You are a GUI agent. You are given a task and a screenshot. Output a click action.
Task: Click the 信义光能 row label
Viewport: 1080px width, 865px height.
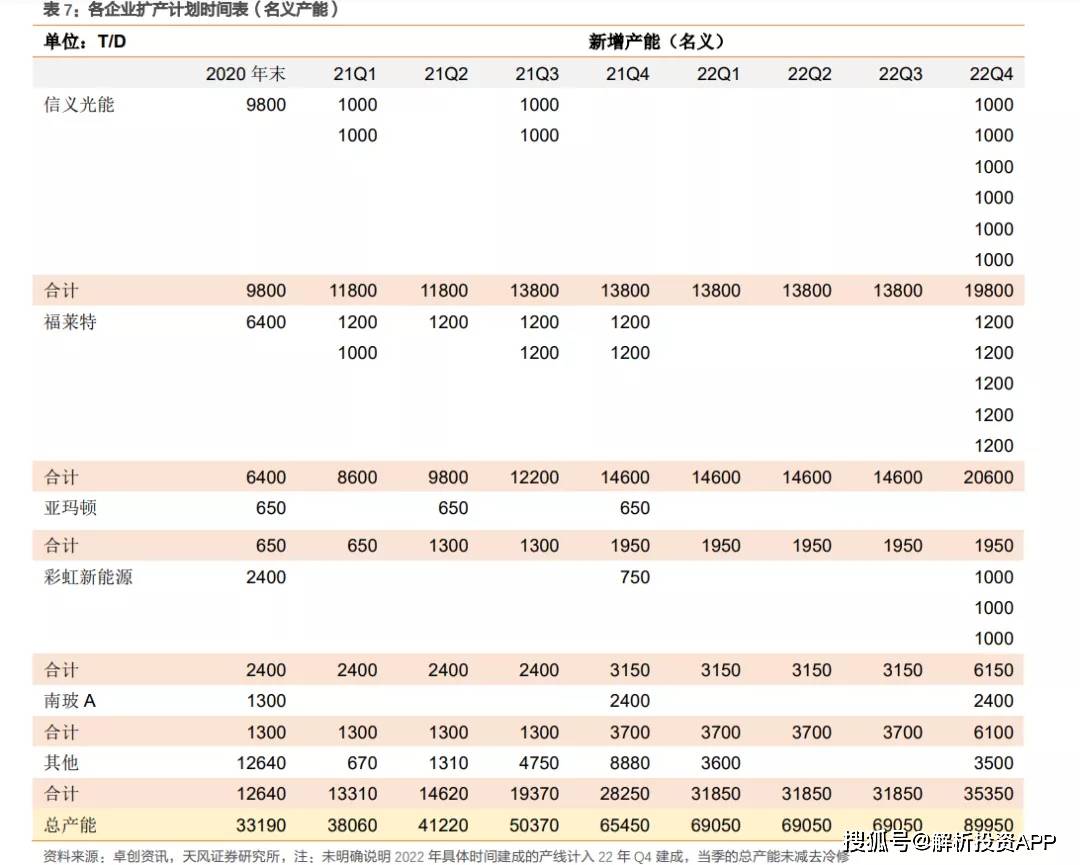(79, 105)
